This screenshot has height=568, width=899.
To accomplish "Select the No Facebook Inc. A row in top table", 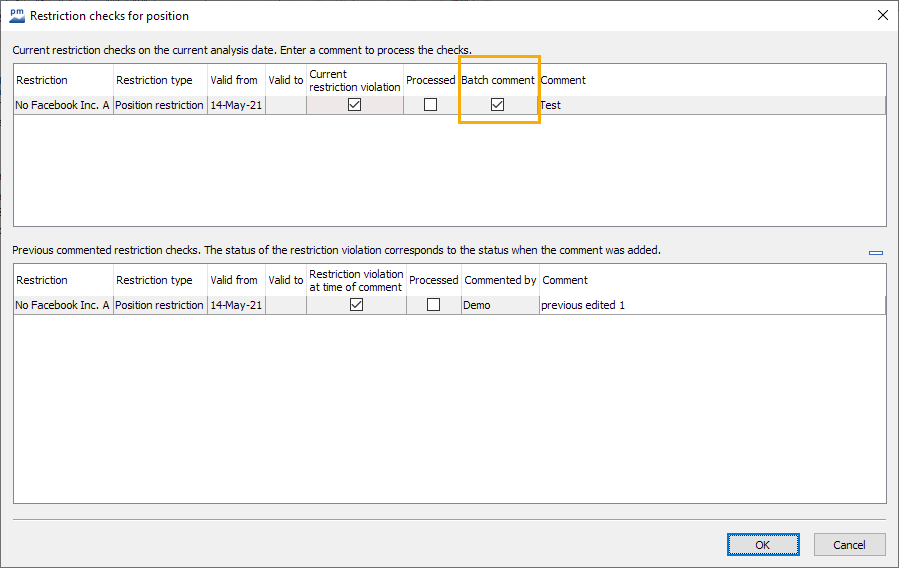I will pos(62,105).
